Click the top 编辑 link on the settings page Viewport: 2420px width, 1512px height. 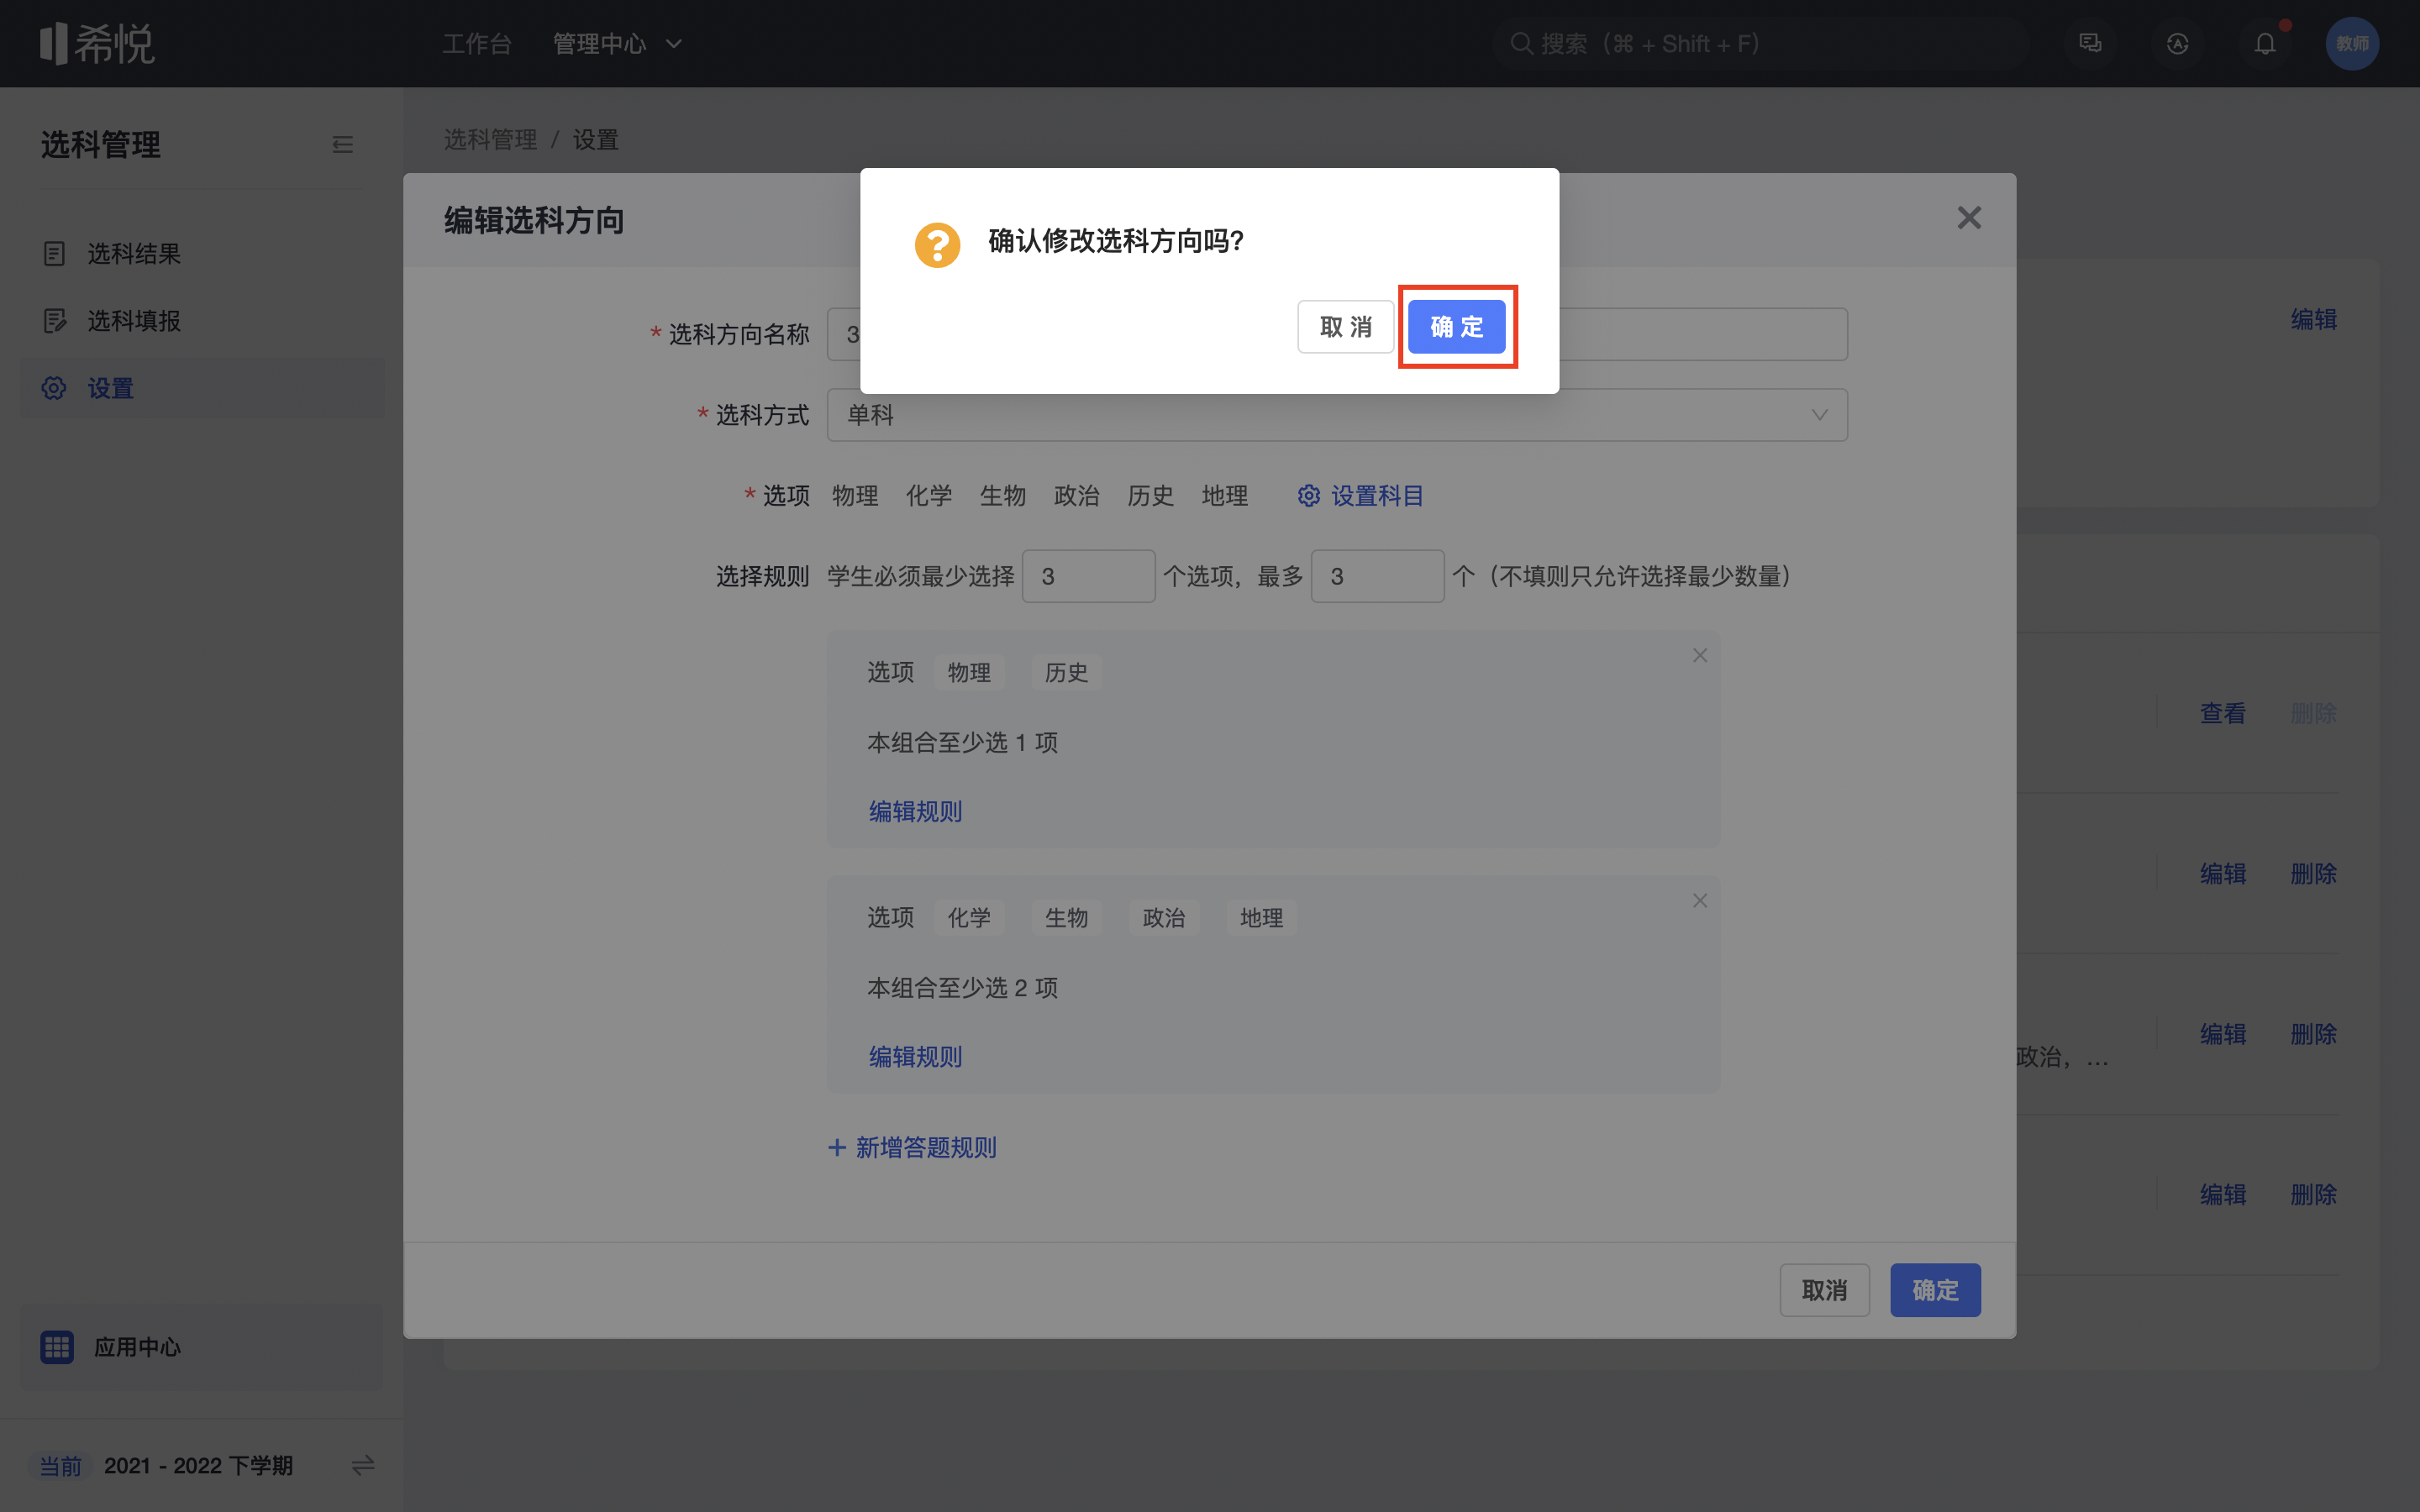click(2314, 320)
